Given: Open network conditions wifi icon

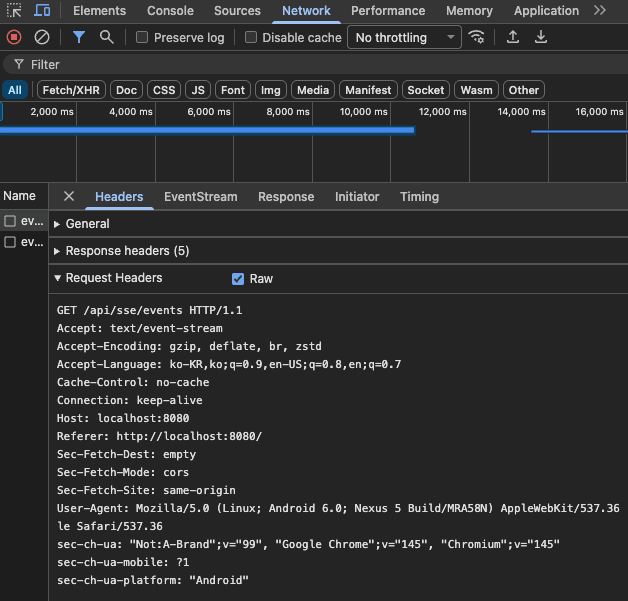Looking at the screenshot, I should [x=477, y=37].
